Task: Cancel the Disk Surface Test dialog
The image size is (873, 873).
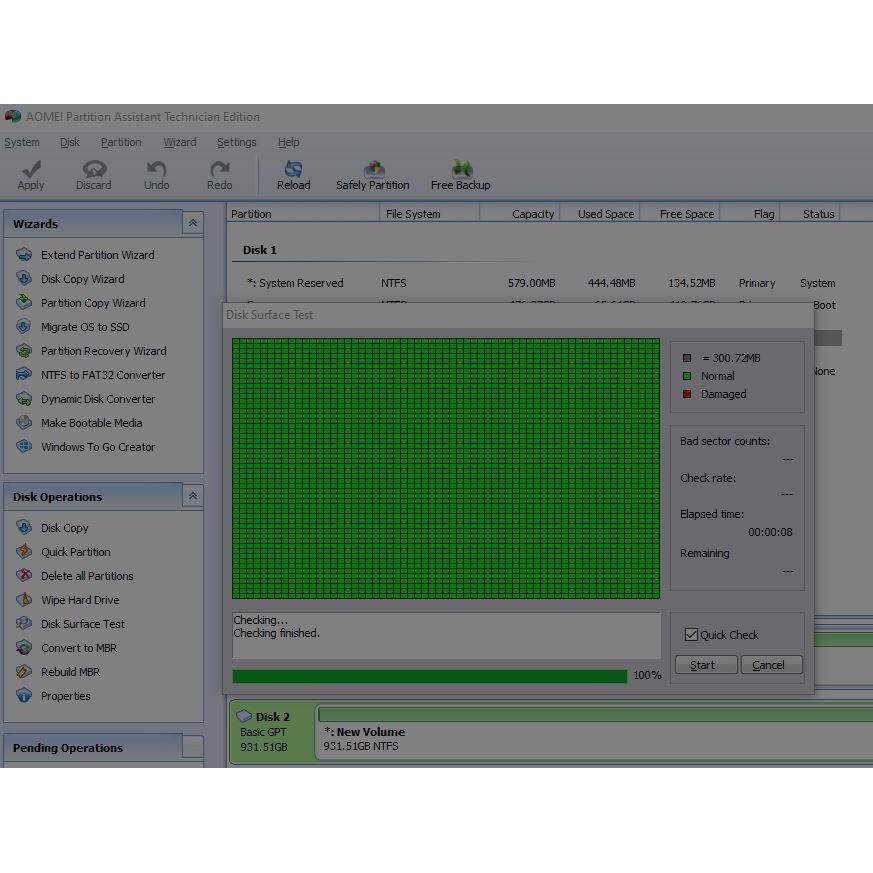Action: (x=771, y=664)
